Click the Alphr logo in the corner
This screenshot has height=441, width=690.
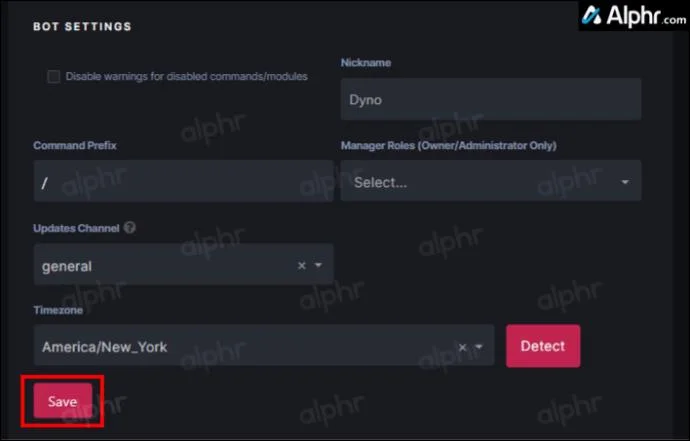click(633, 17)
